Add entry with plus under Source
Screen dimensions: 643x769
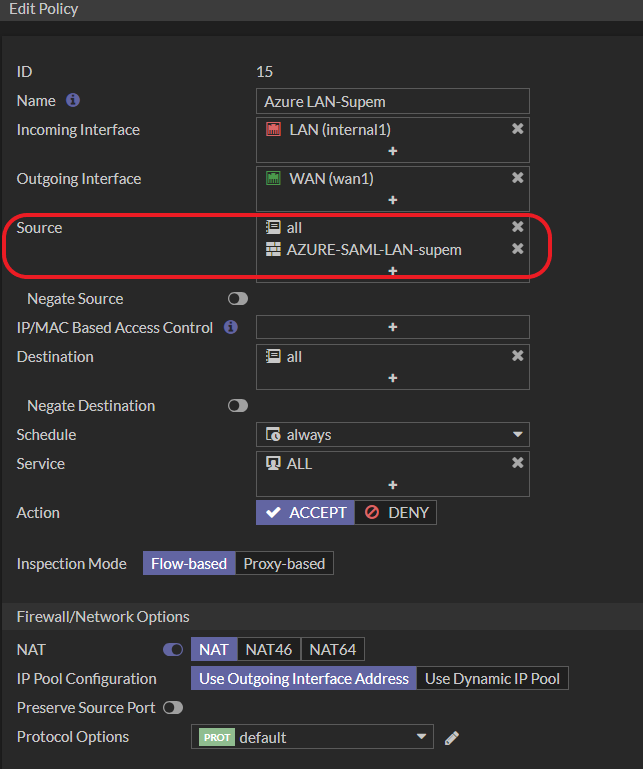[x=393, y=271]
